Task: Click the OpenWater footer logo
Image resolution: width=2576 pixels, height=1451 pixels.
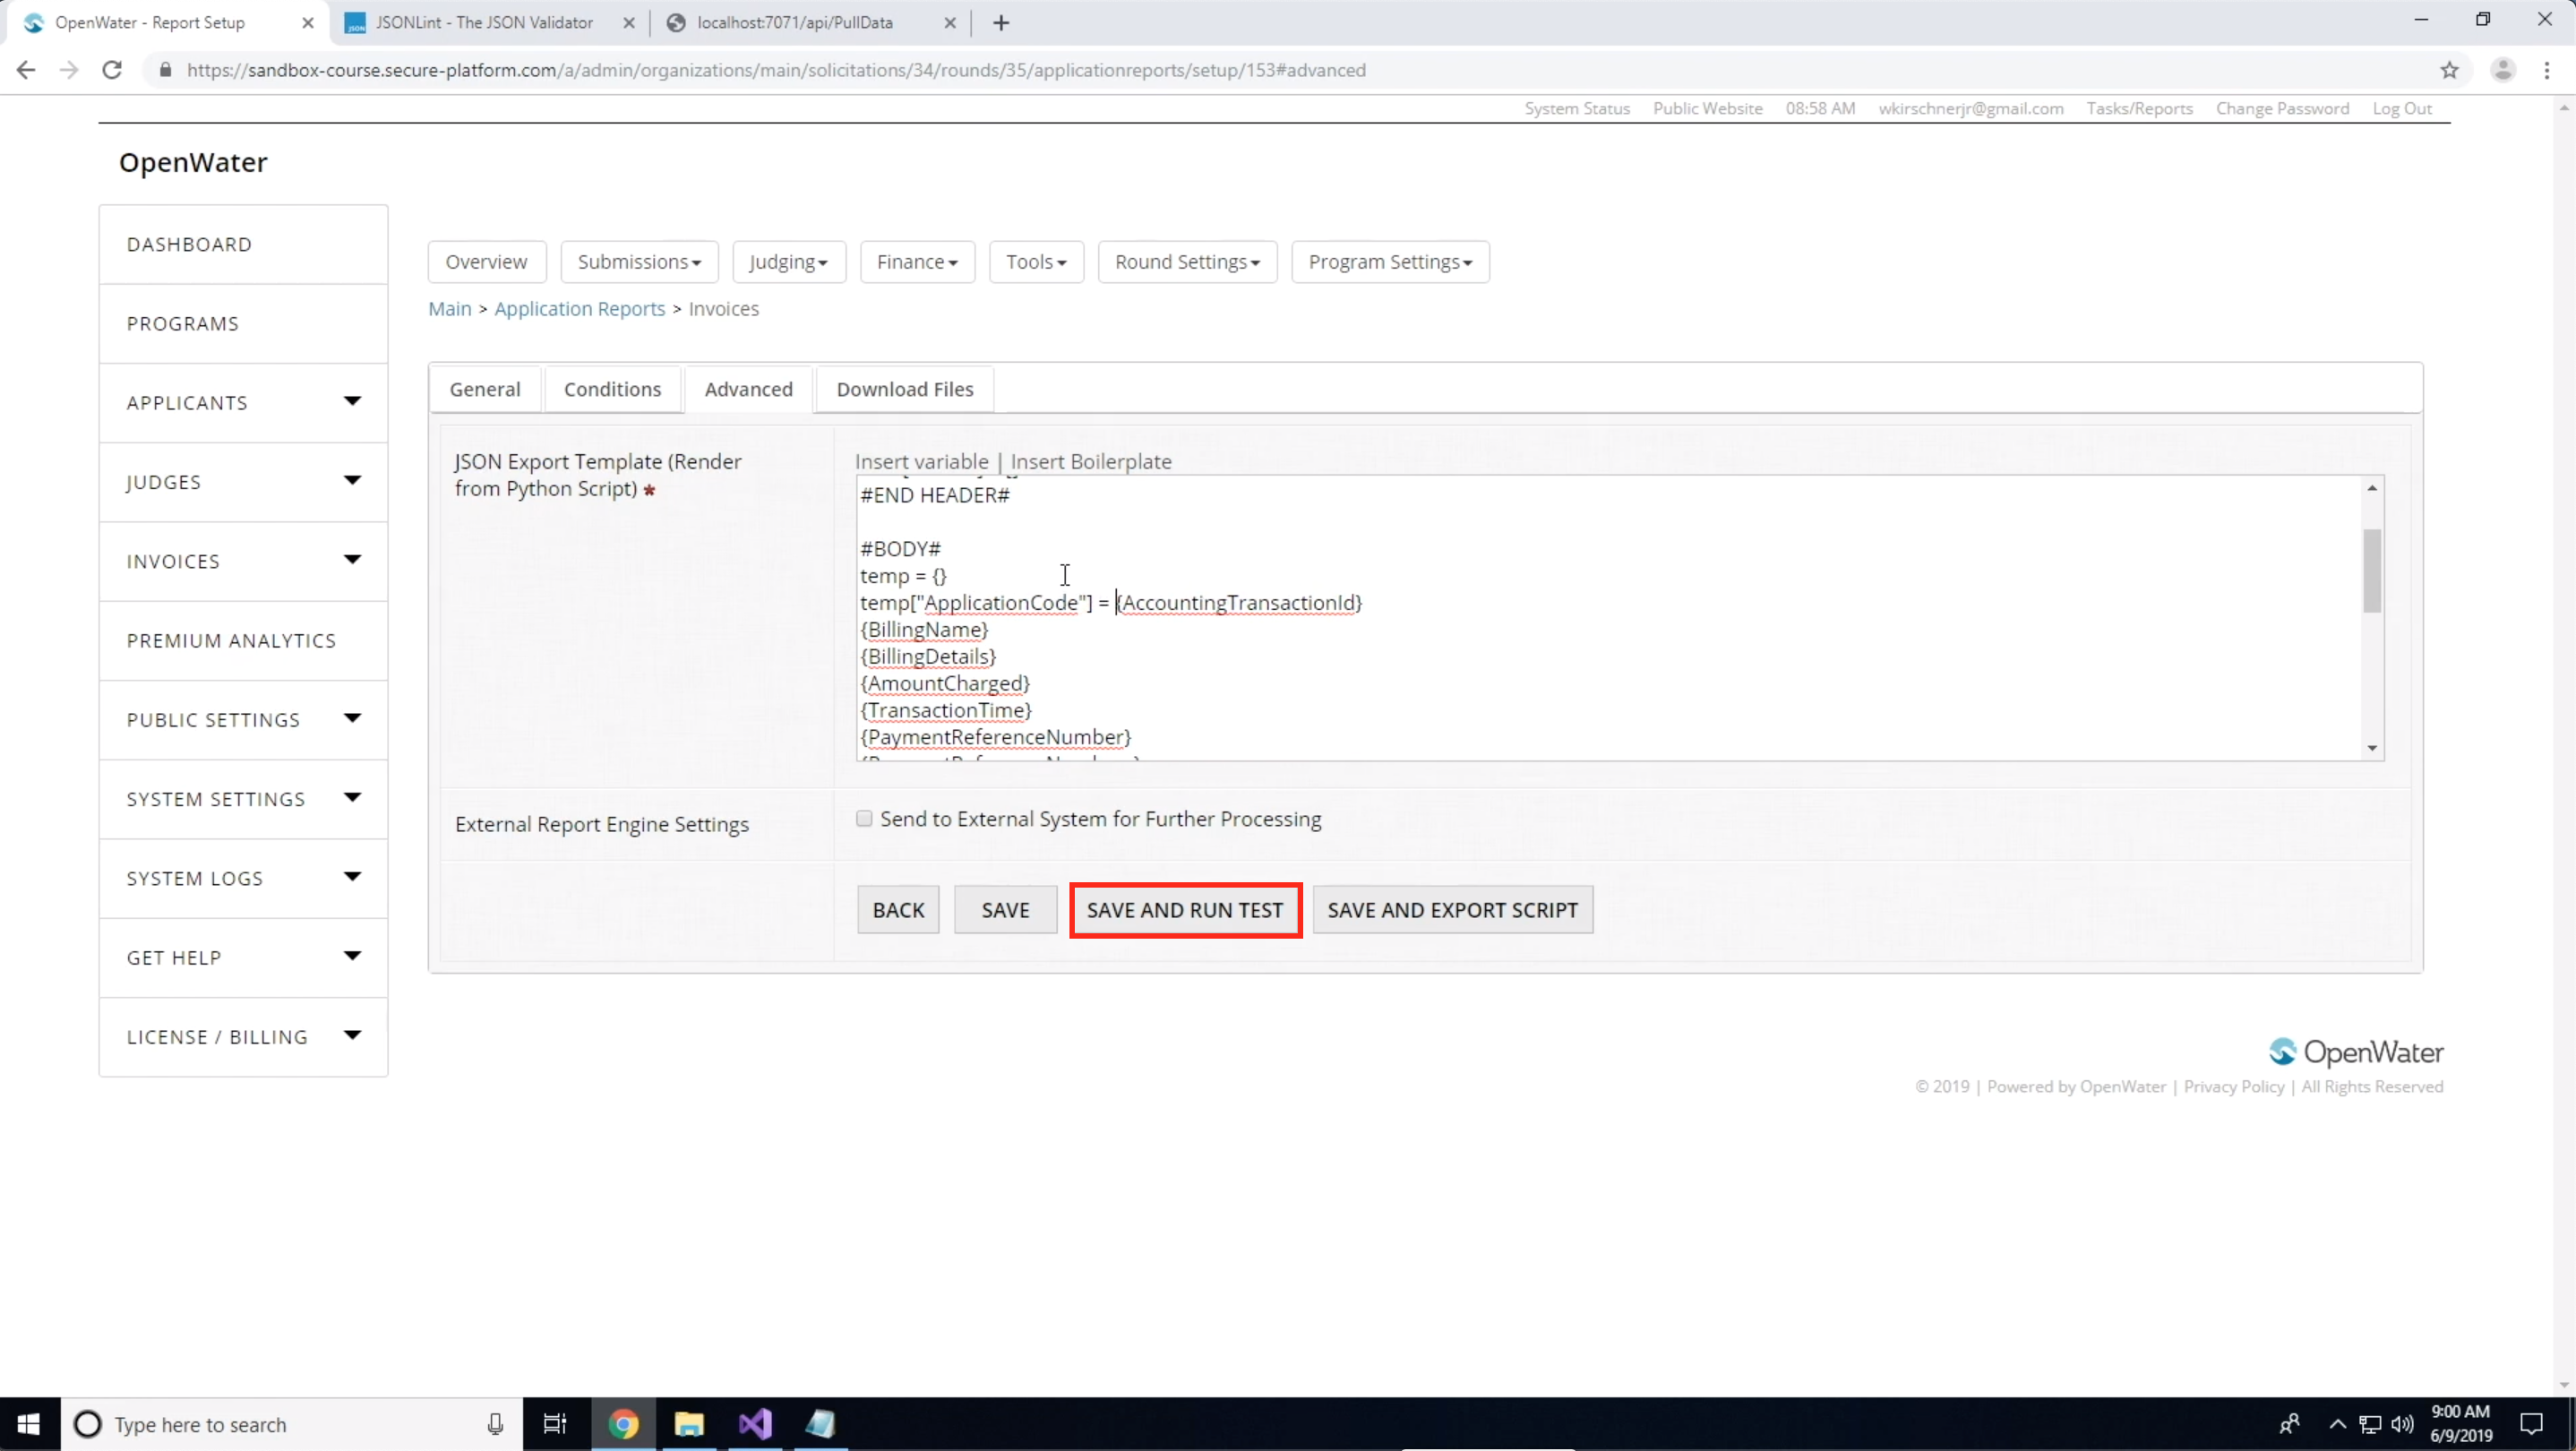Action: (x=2355, y=1052)
